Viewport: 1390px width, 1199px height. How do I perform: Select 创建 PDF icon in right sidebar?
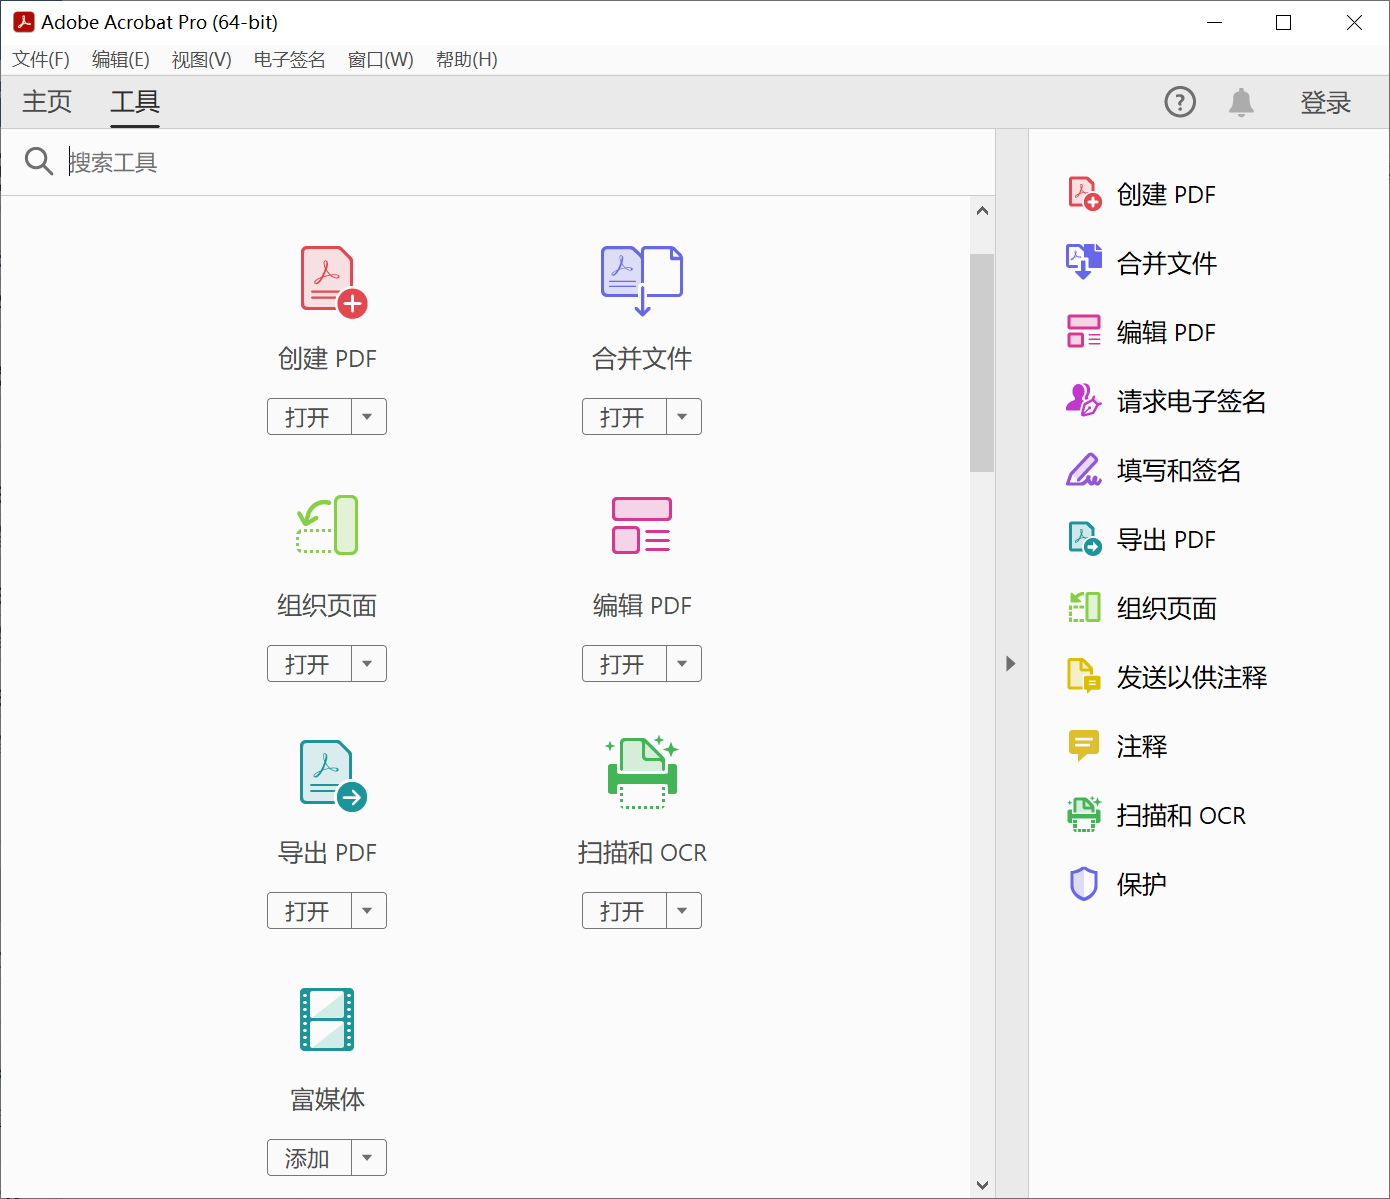point(1084,194)
